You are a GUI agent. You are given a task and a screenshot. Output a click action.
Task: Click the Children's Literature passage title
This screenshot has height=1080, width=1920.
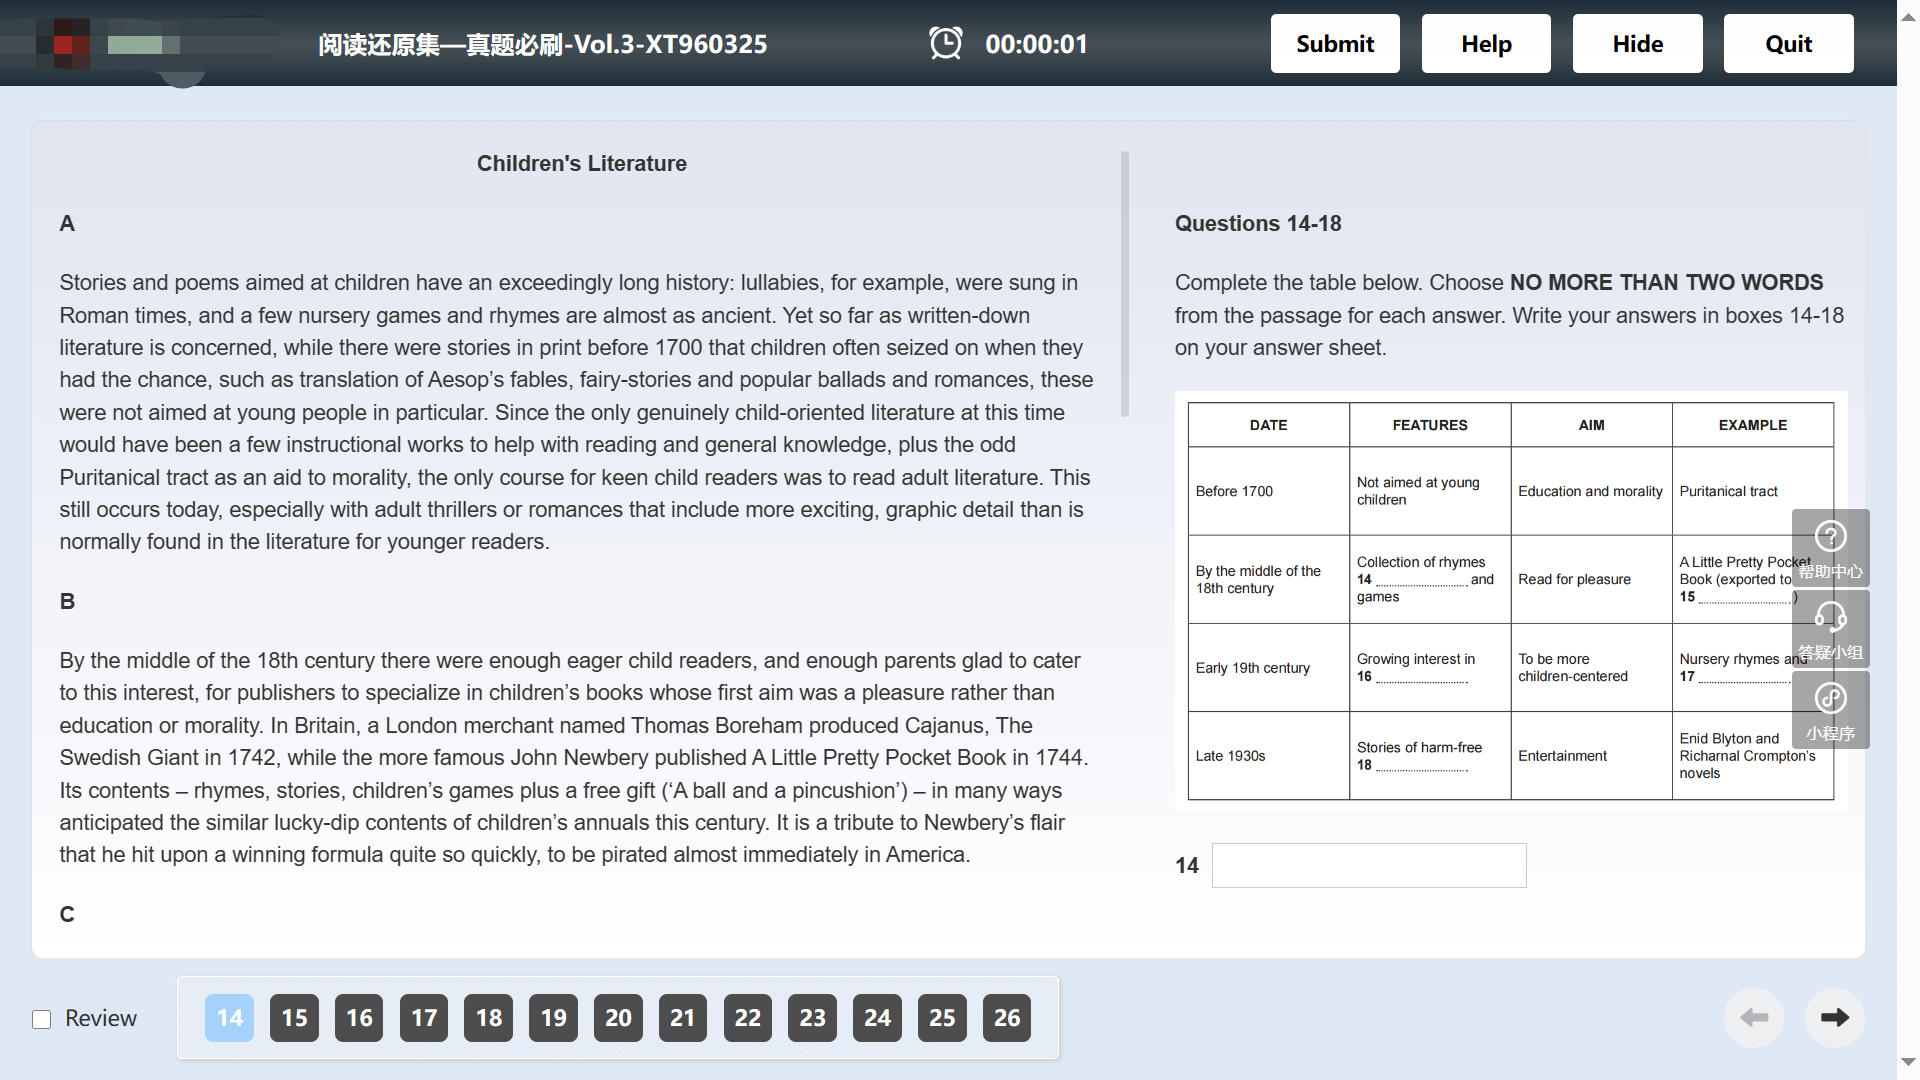point(582,163)
